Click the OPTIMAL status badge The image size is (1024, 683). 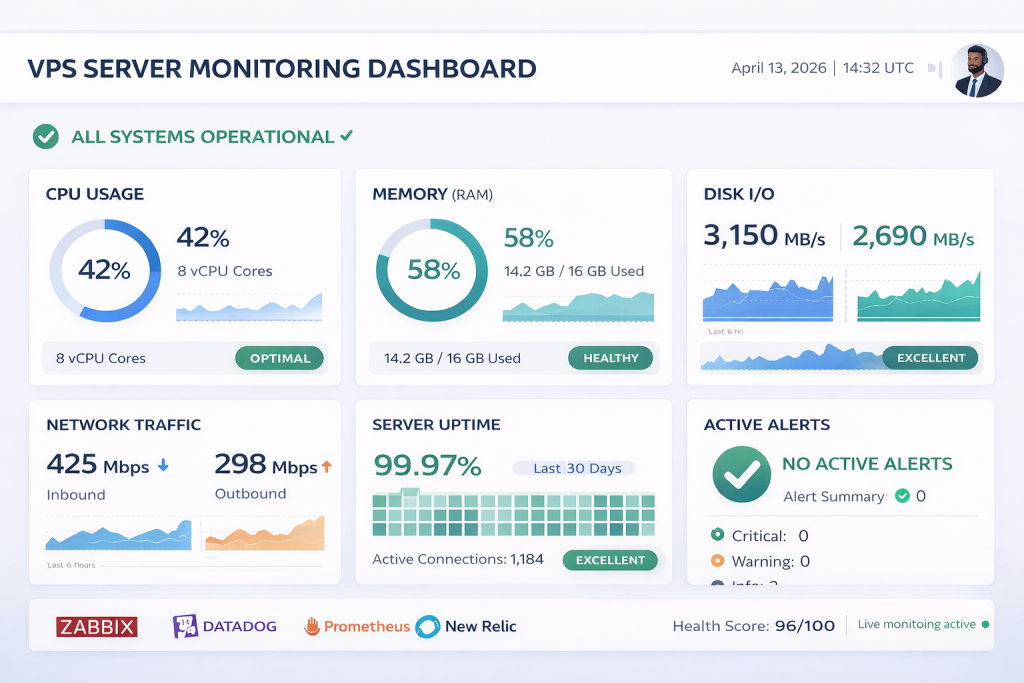tap(280, 358)
